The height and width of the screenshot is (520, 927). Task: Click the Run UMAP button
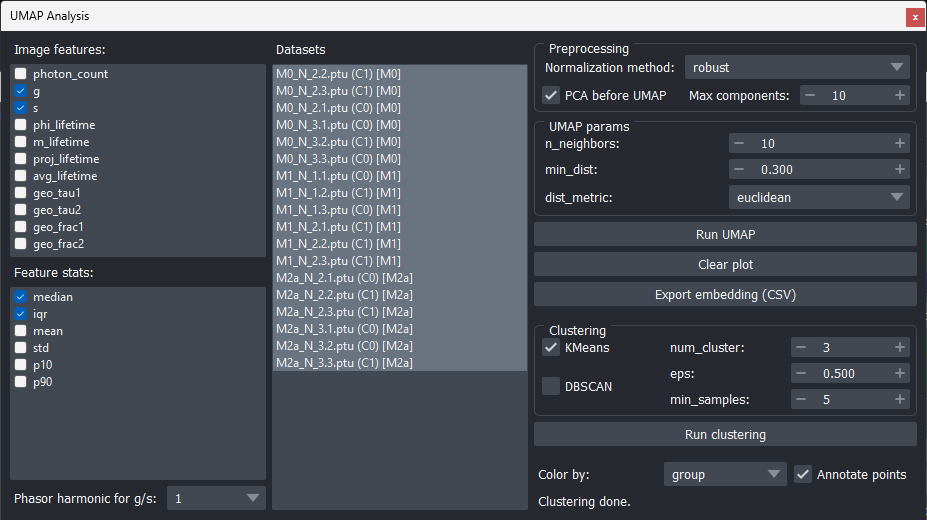(725, 235)
